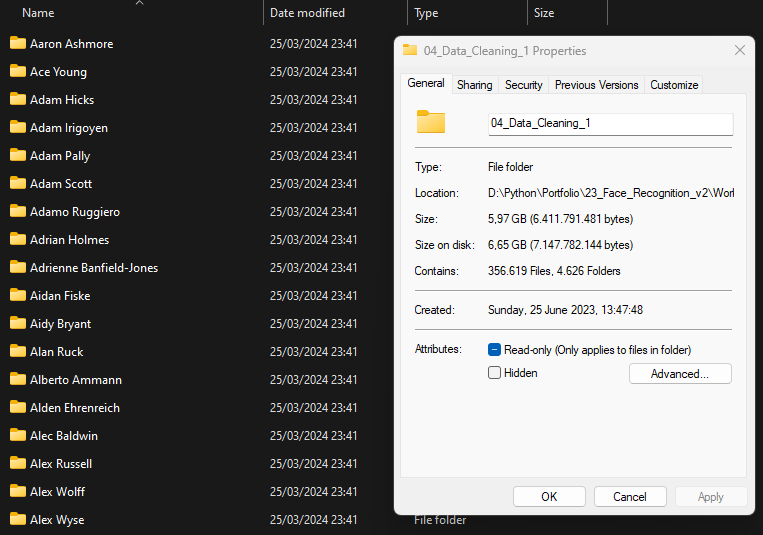The image size is (763, 535).
Task: Select the Alberto Ammann folder name
Action: (x=76, y=380)
